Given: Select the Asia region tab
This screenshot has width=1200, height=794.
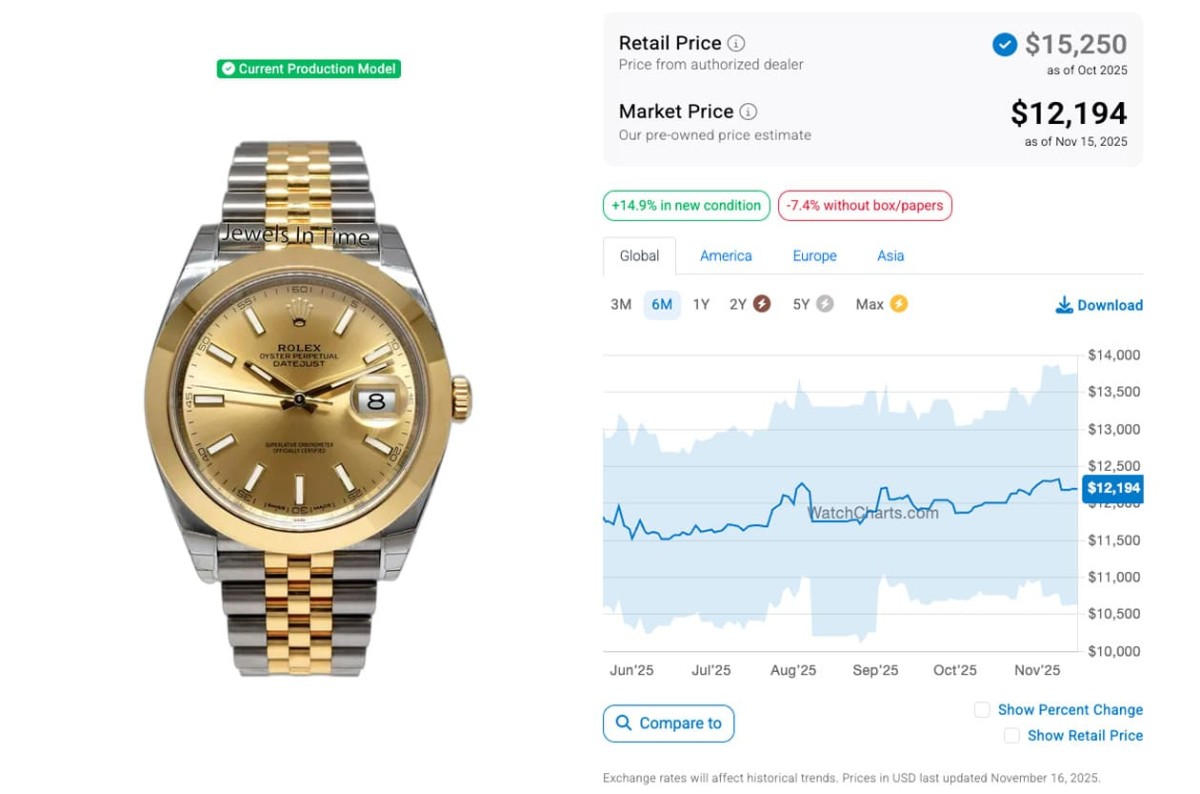Looking at the screenshot, I should (x=890, y=256).
